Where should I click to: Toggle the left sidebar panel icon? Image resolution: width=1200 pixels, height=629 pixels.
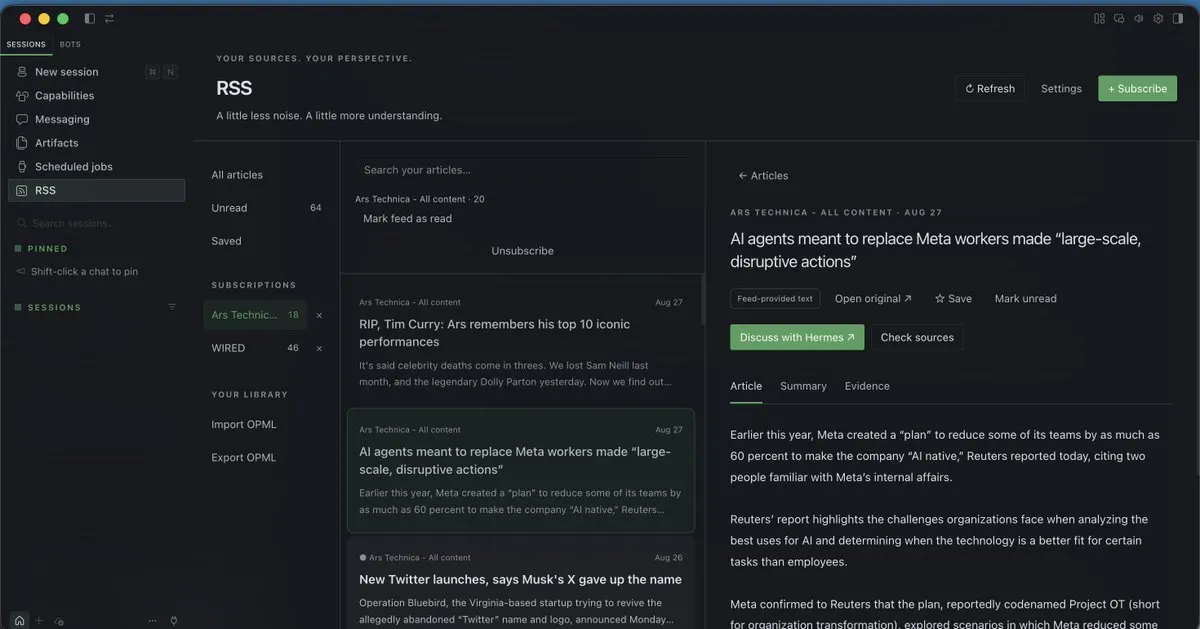click(x=90, y=19)
